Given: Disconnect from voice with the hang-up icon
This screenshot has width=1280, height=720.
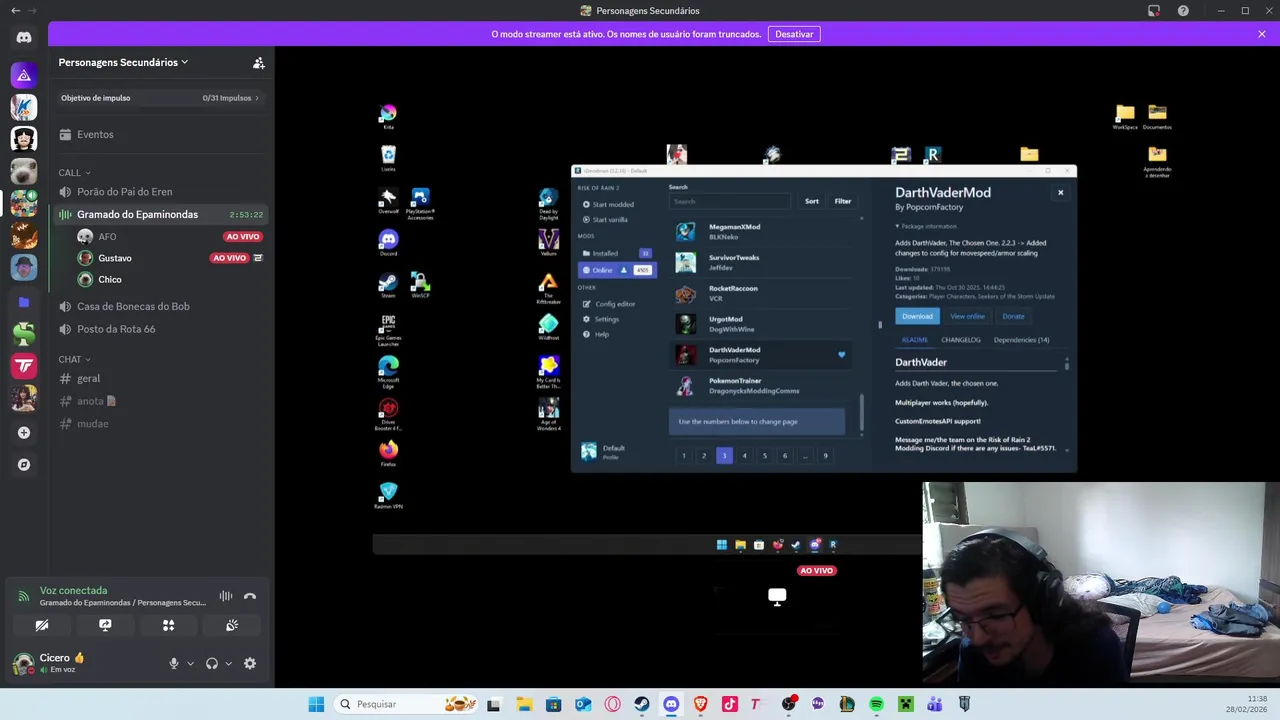Looking at the screenshot, I should tap(250, 596).
